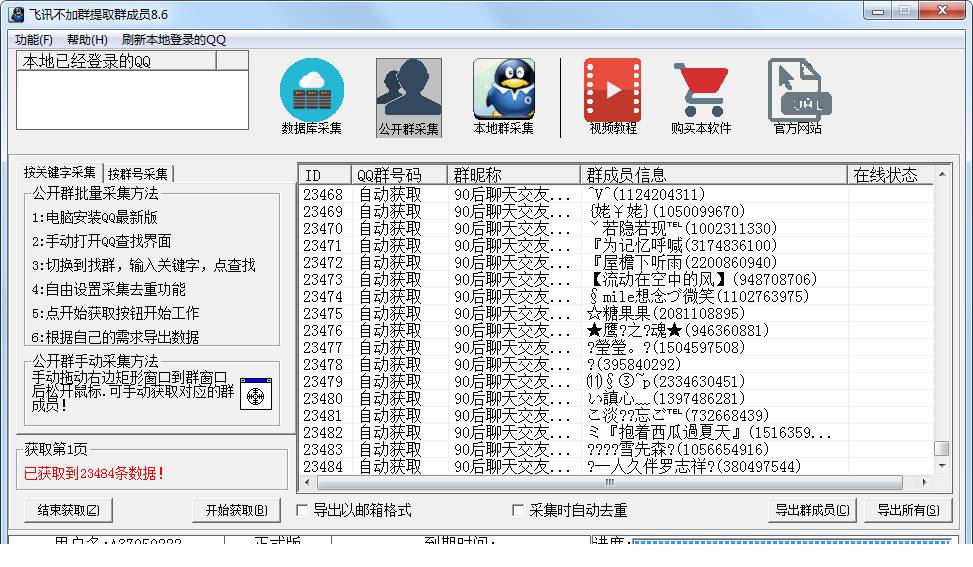Enable 导出以邮箱格式 checkbox
The height and width of the screenshot is (567, 973).
(x=302, y=511)
